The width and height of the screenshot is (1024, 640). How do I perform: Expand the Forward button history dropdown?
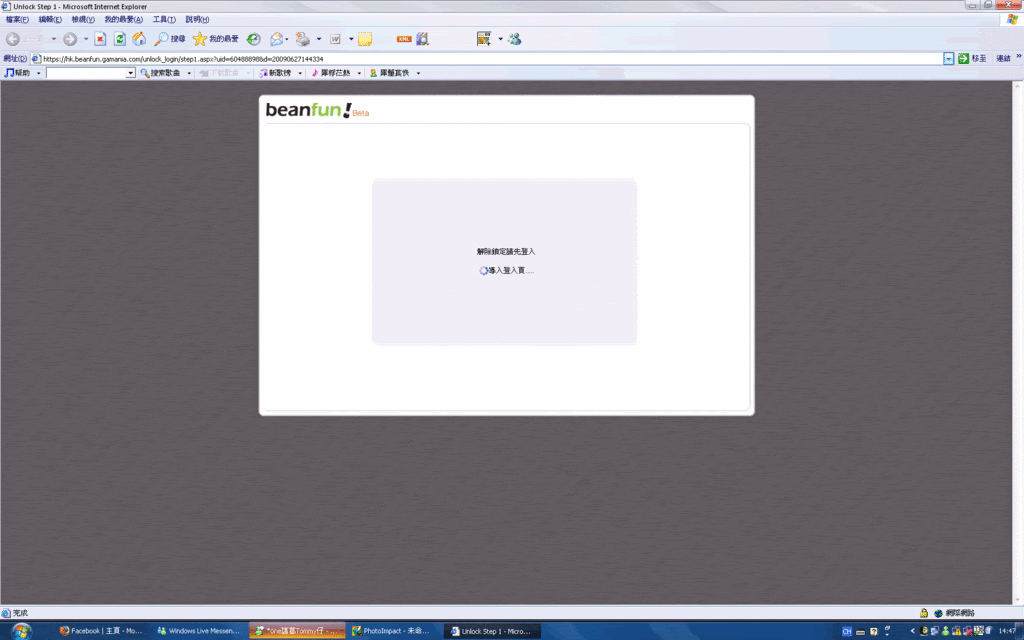coord(86,39)
